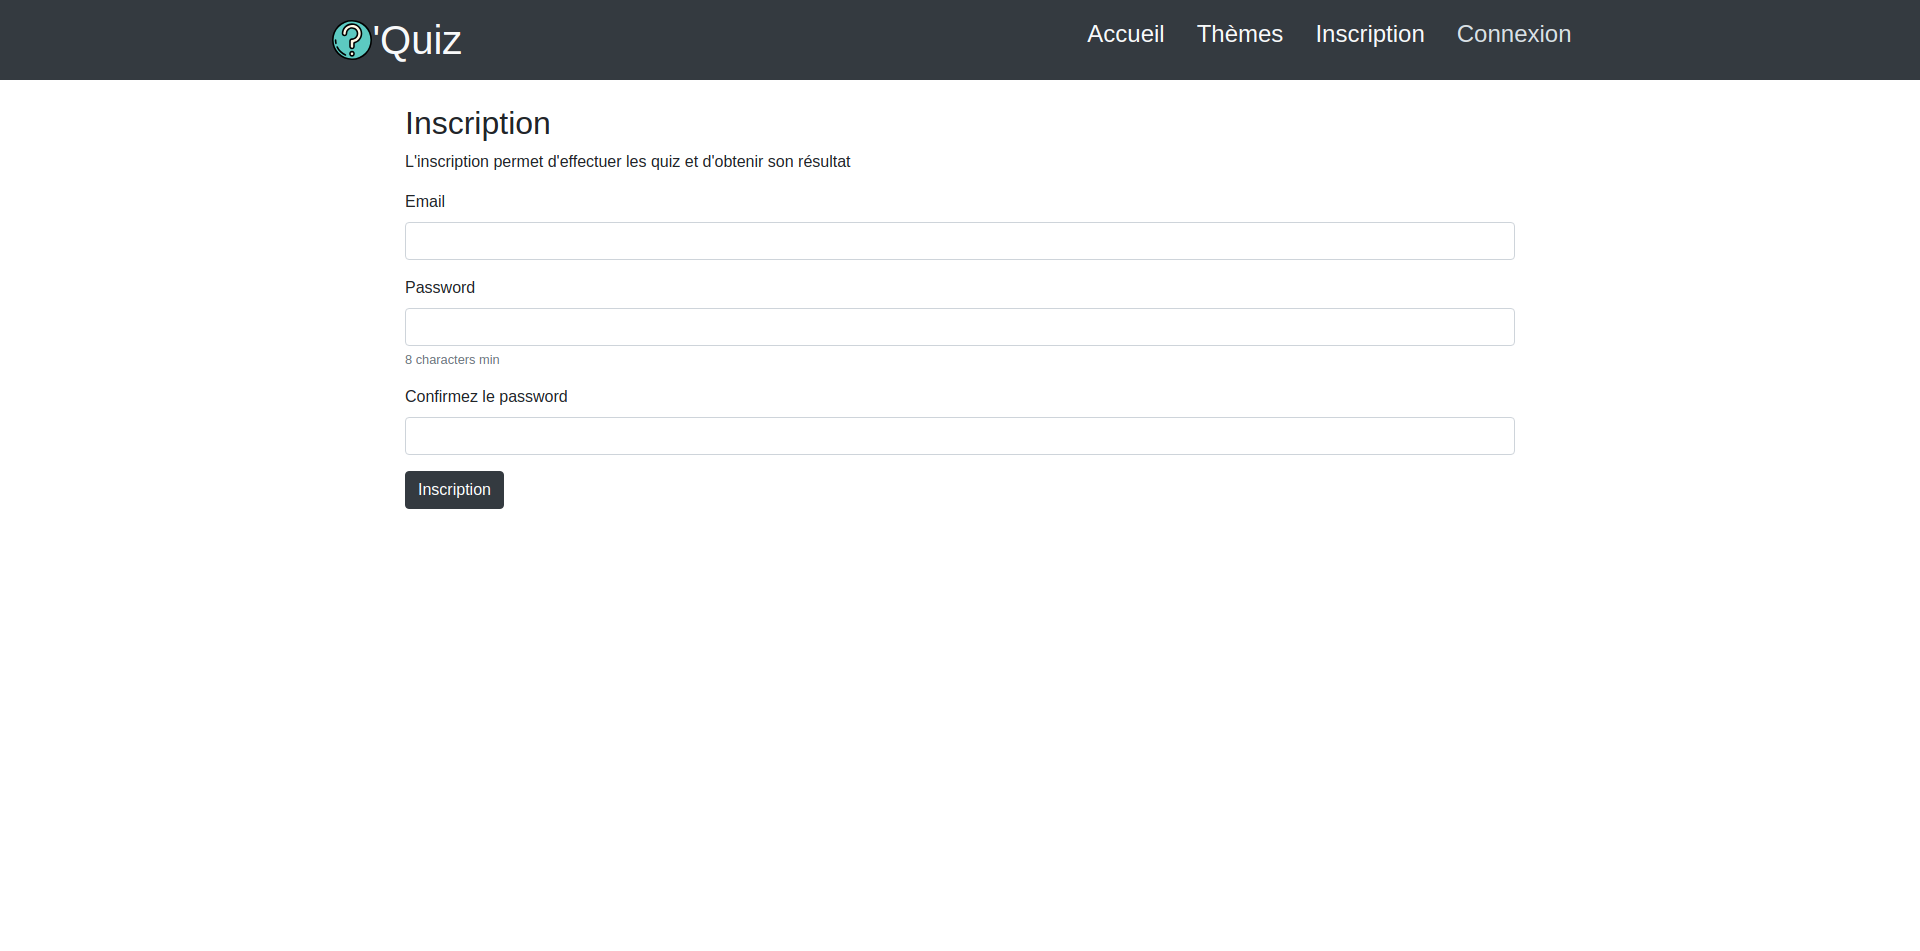Image resolution: width=1920 pixels, height=951 pixels.
Task: Click into the Password input field
Action: pos(959,327)
